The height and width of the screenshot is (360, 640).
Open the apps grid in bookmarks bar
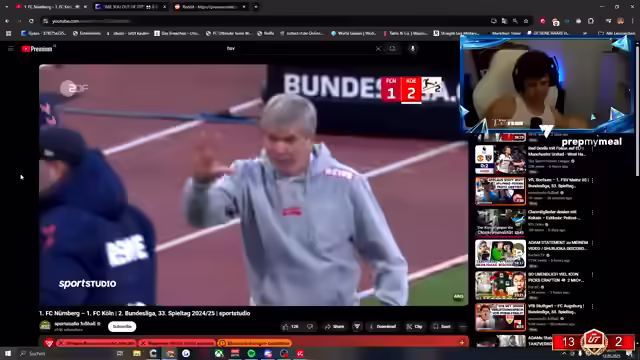pyautogui.click(x=9, y=33)
